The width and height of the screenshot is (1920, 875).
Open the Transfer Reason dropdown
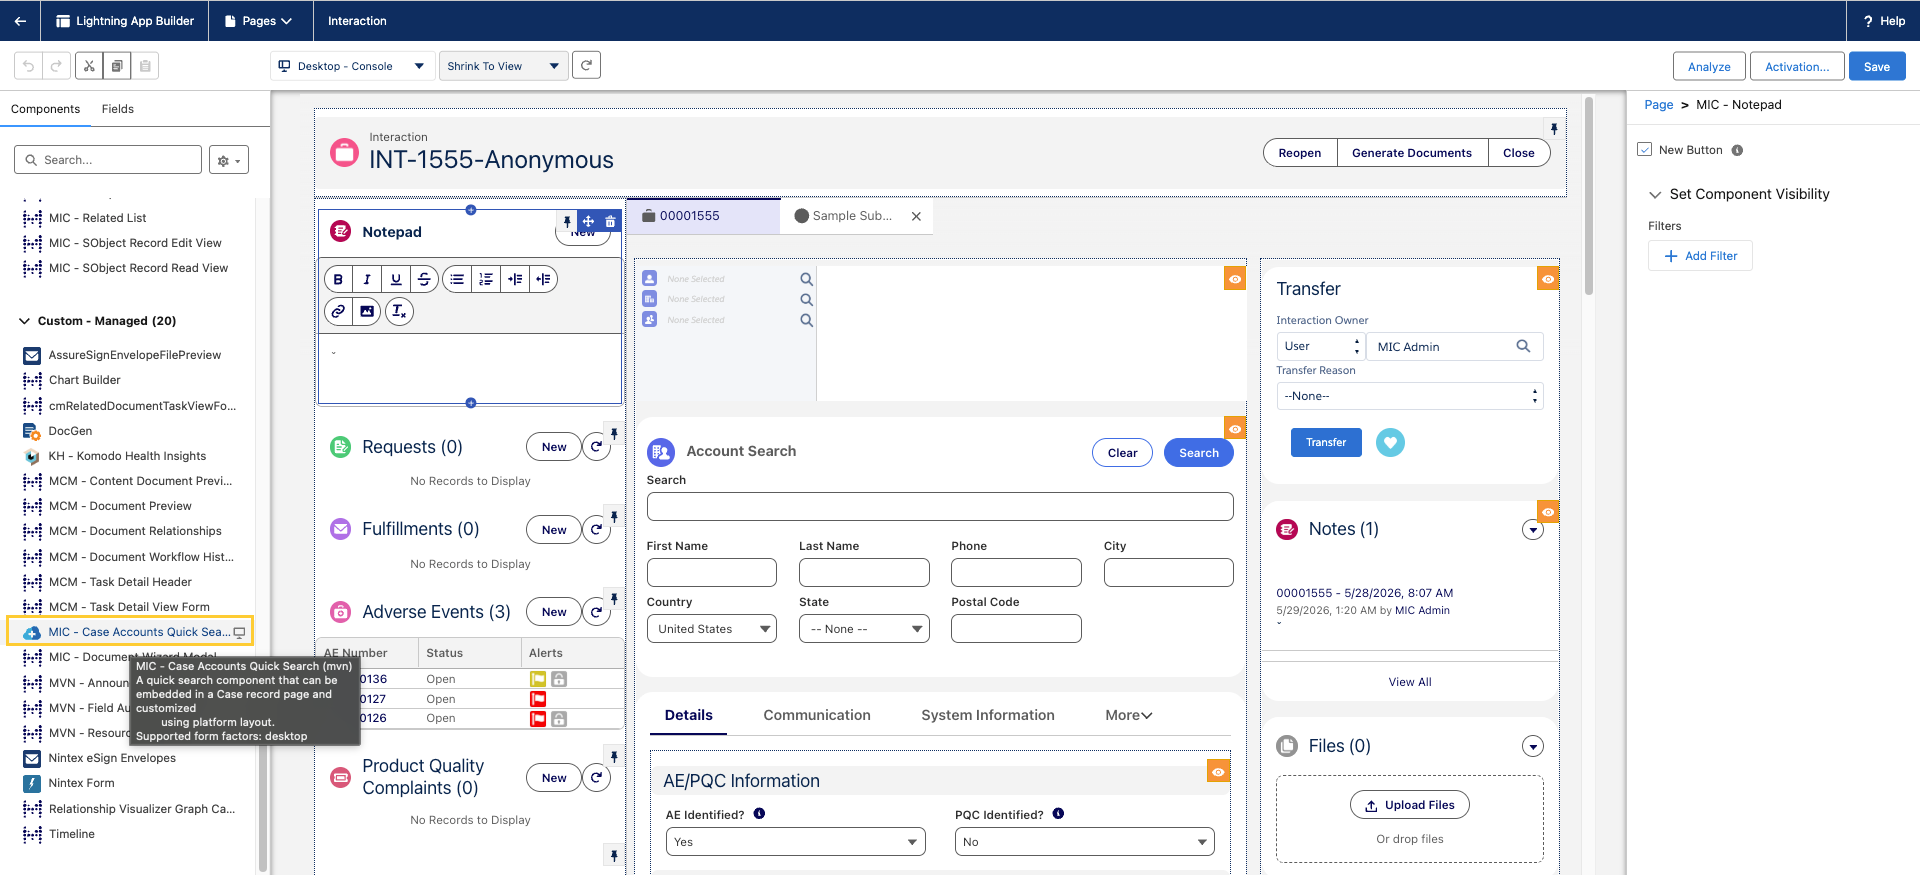click(1410, 396)
